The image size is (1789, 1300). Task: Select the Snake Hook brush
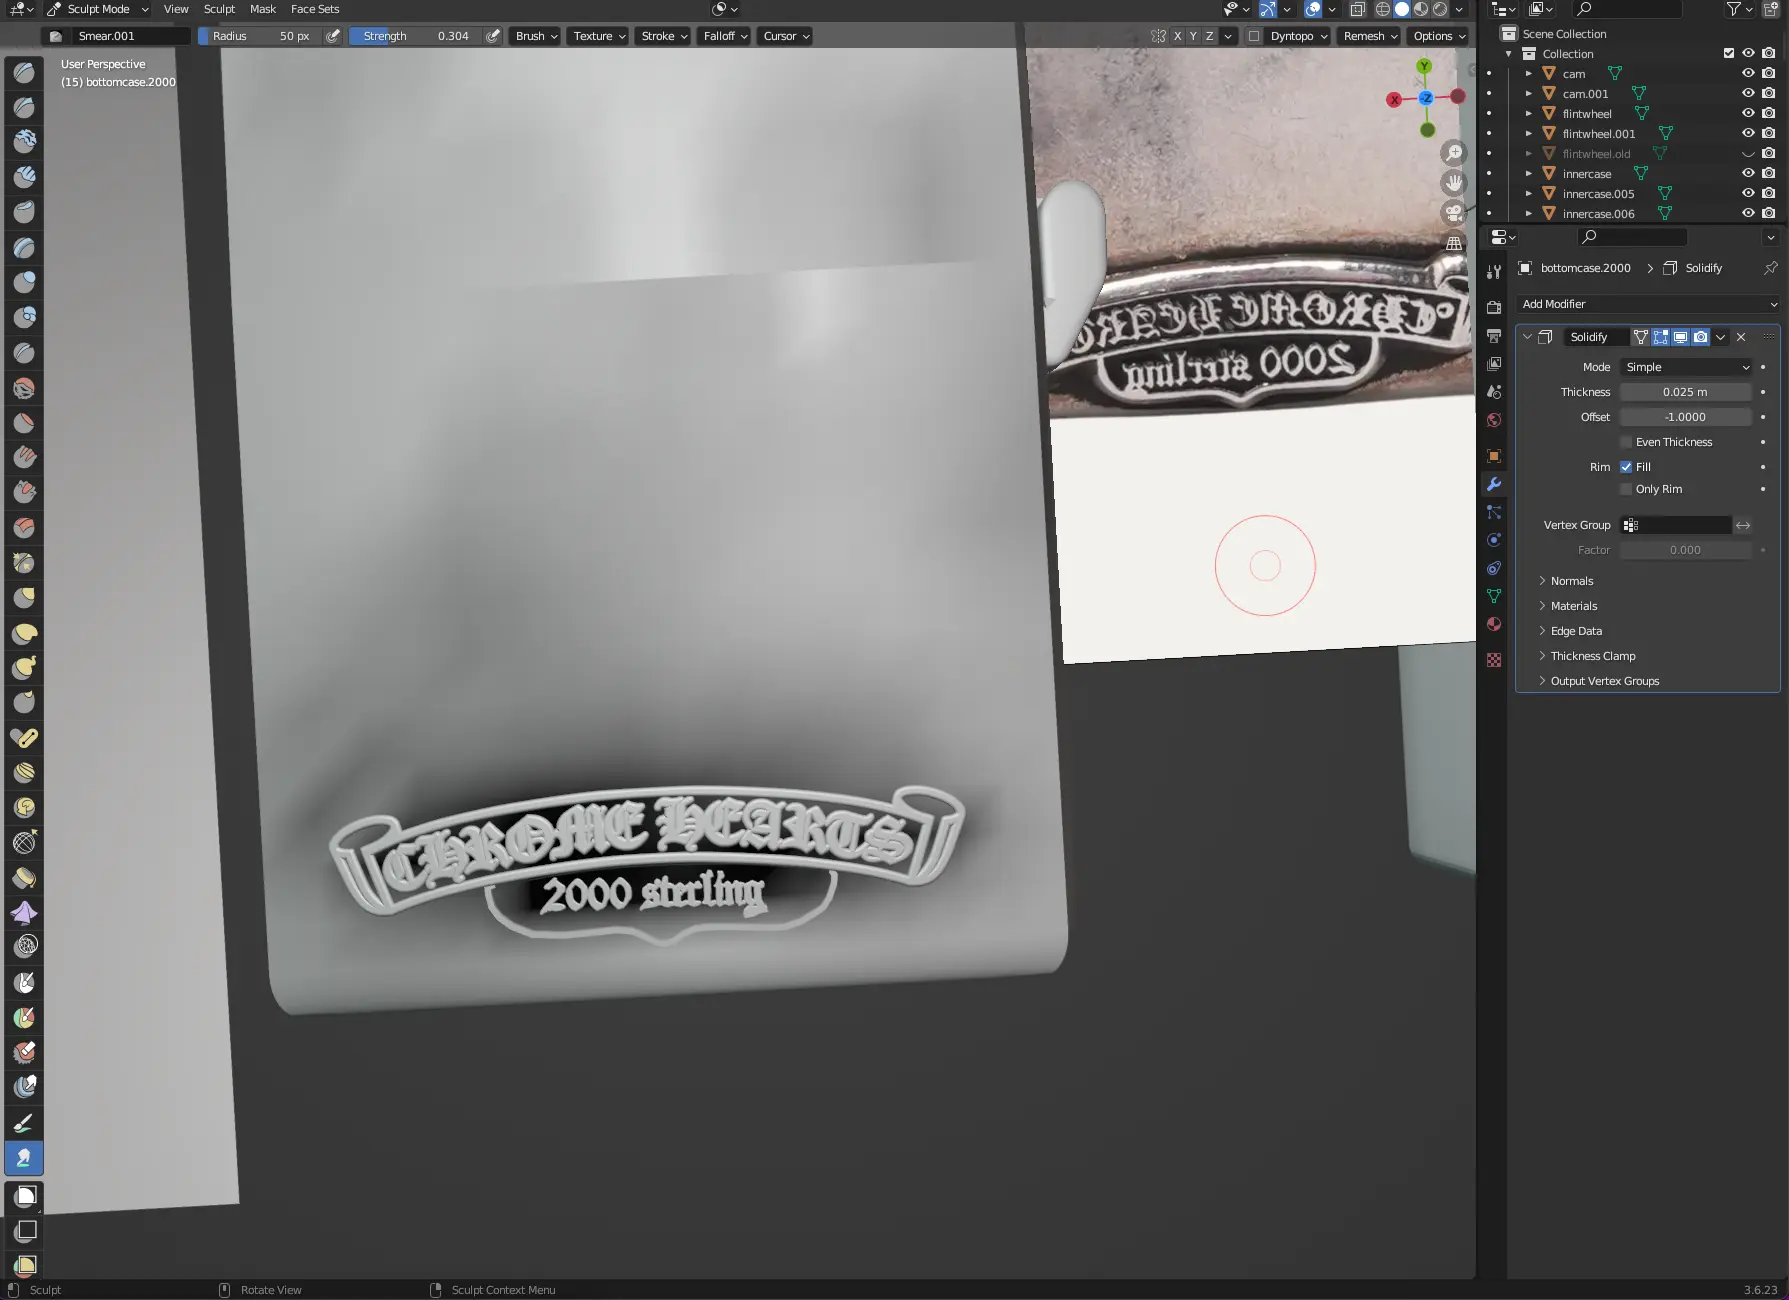[24, 667]
